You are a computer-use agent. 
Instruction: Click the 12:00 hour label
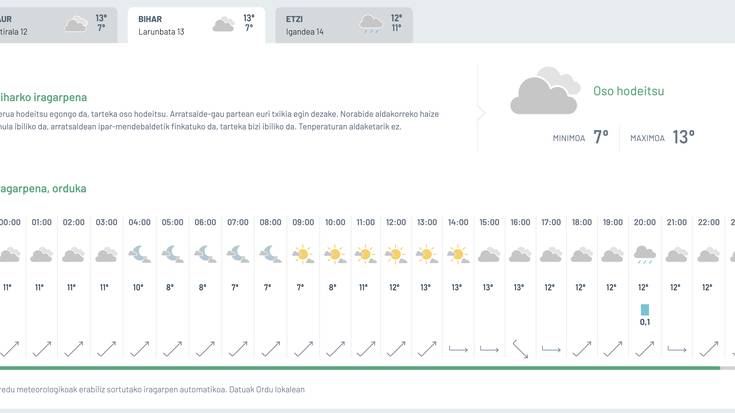pyautogui.click(x=396, y=222)
